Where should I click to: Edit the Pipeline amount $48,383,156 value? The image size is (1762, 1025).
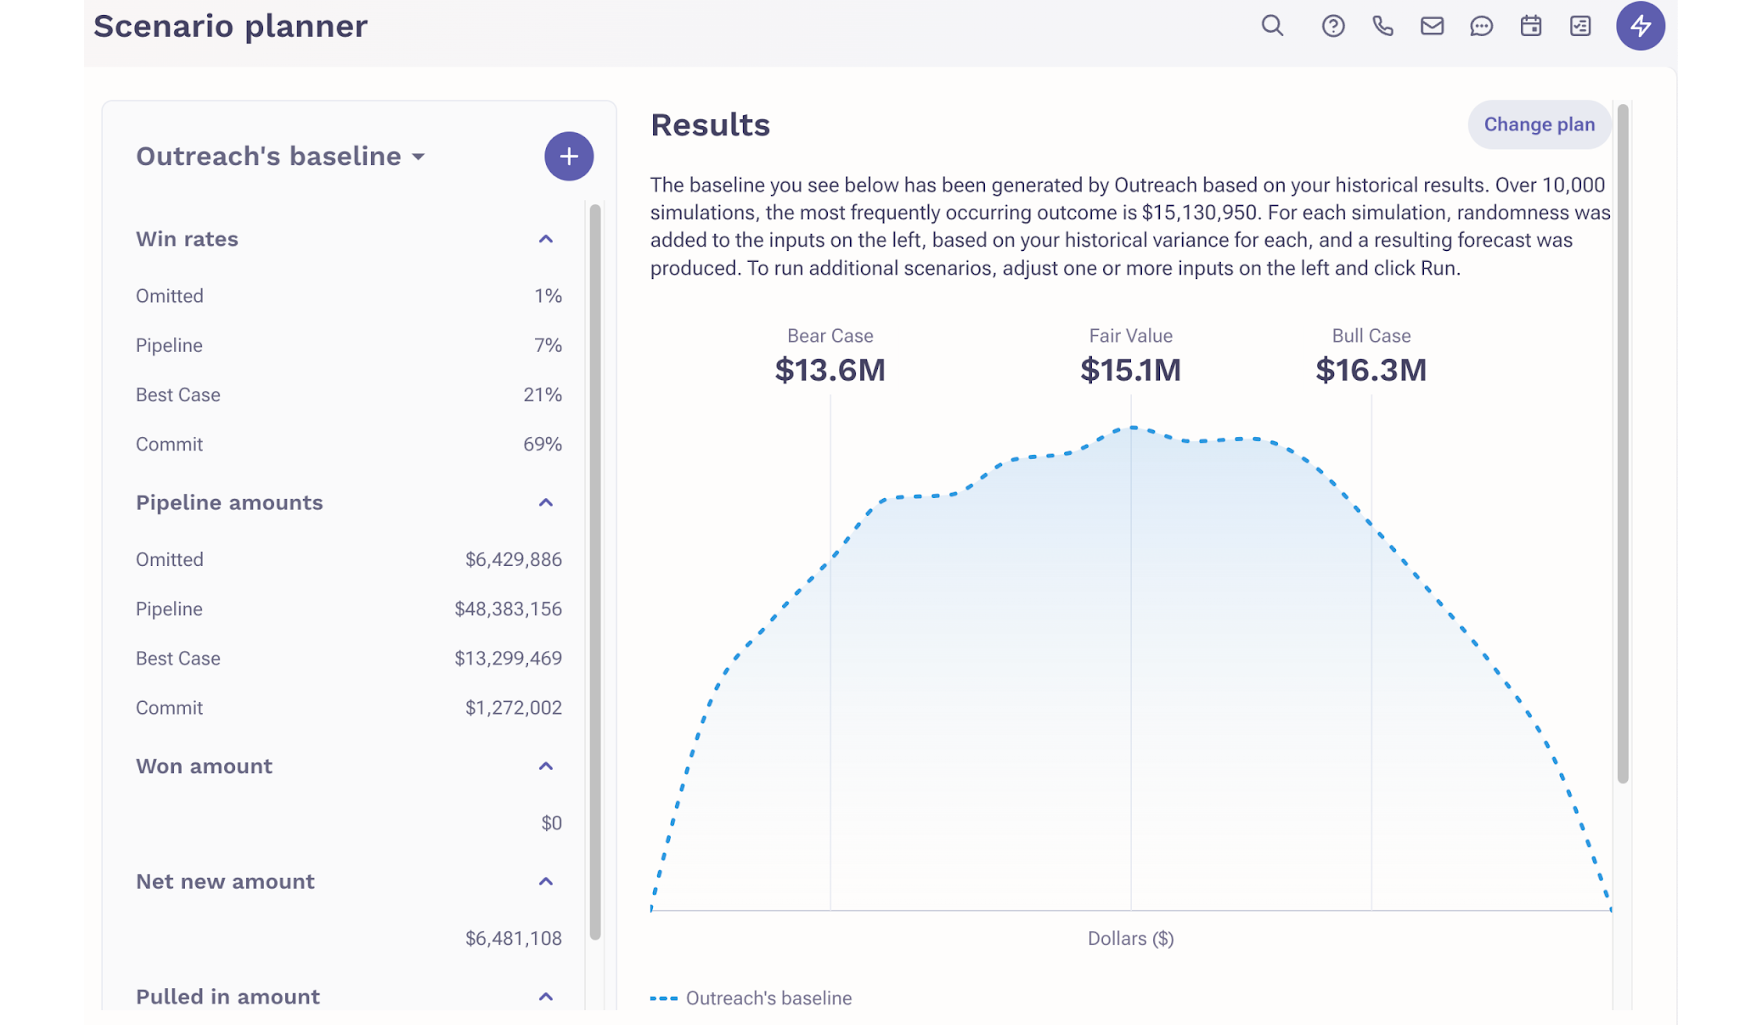click(508, 609)
